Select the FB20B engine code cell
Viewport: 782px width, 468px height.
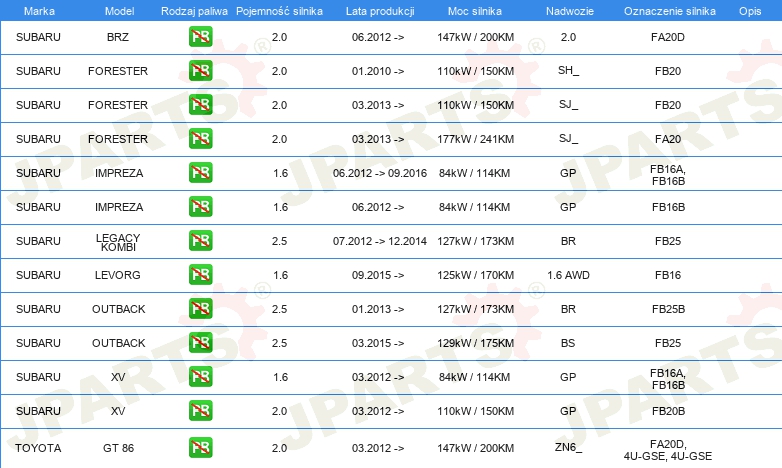coord(668,411)
